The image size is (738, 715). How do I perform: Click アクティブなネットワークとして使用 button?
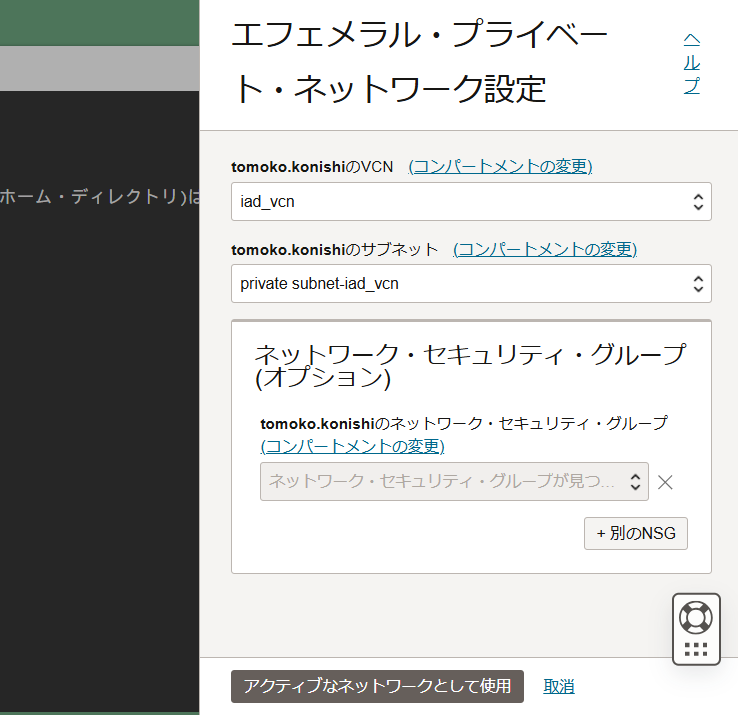click(x=377, y=686)
